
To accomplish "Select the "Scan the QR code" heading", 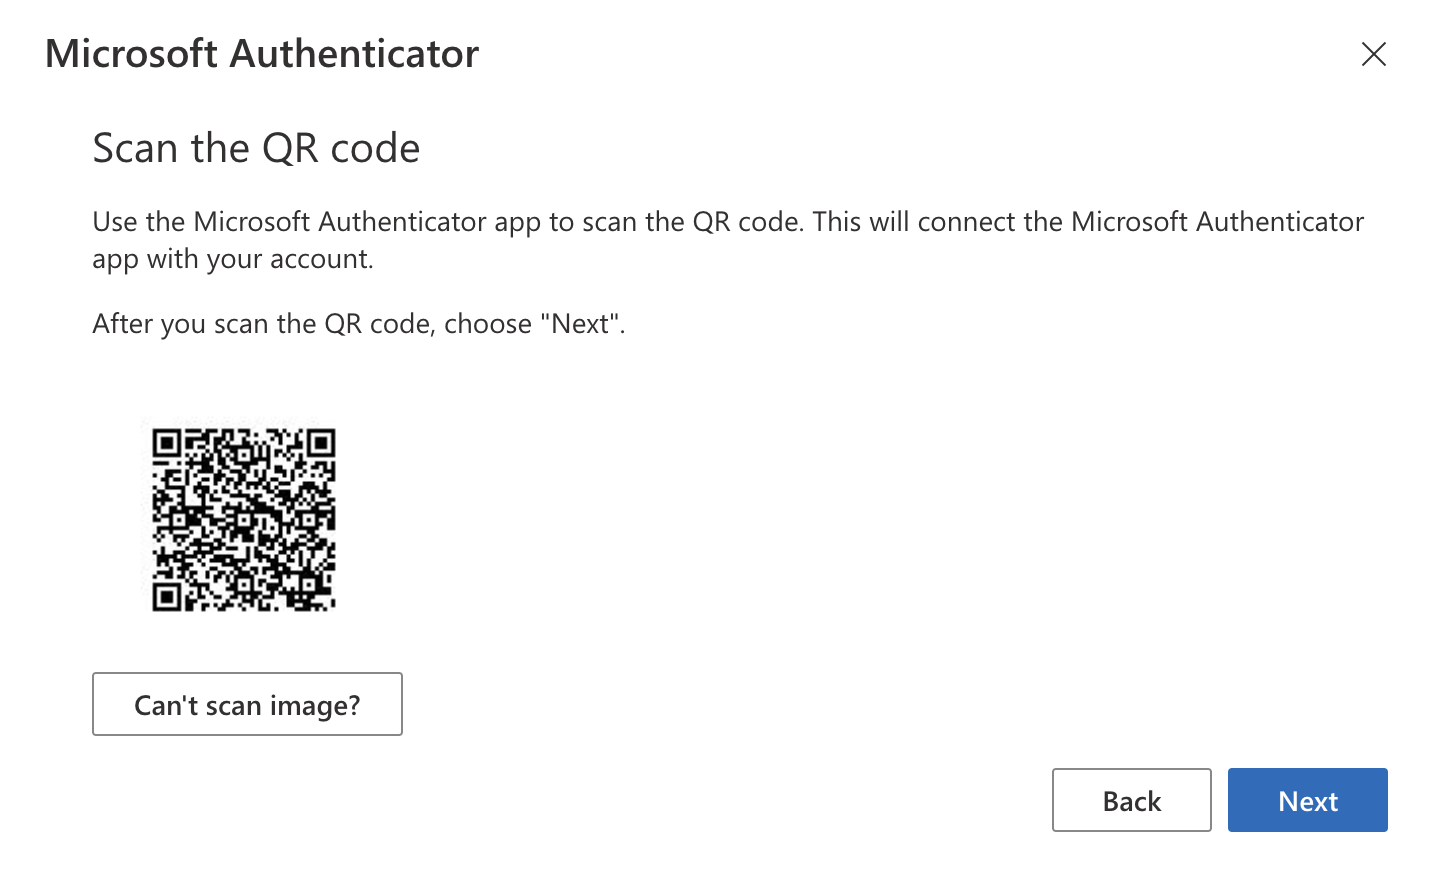I will pos(256,148).
